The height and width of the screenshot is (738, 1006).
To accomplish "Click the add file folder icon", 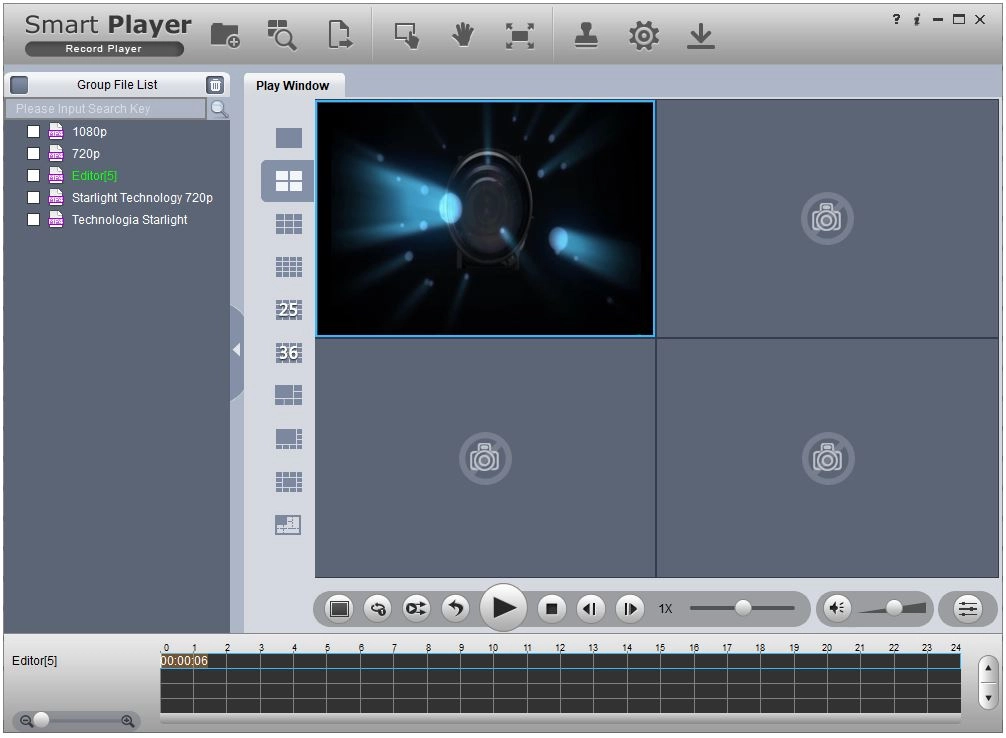I will coord(225,35).
